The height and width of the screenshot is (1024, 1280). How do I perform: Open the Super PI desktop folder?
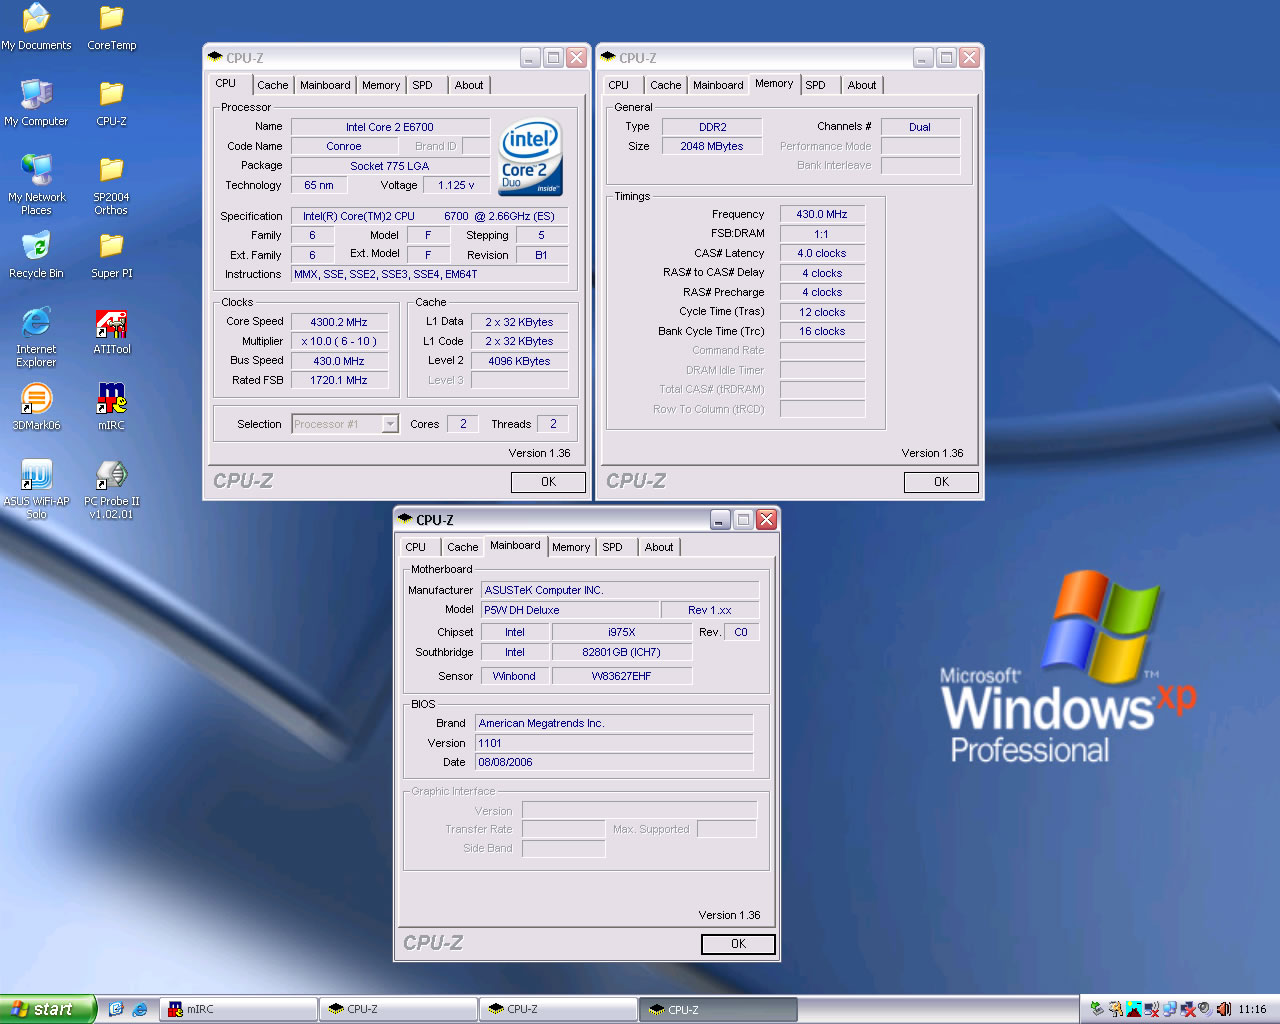[x=111, y=255]
